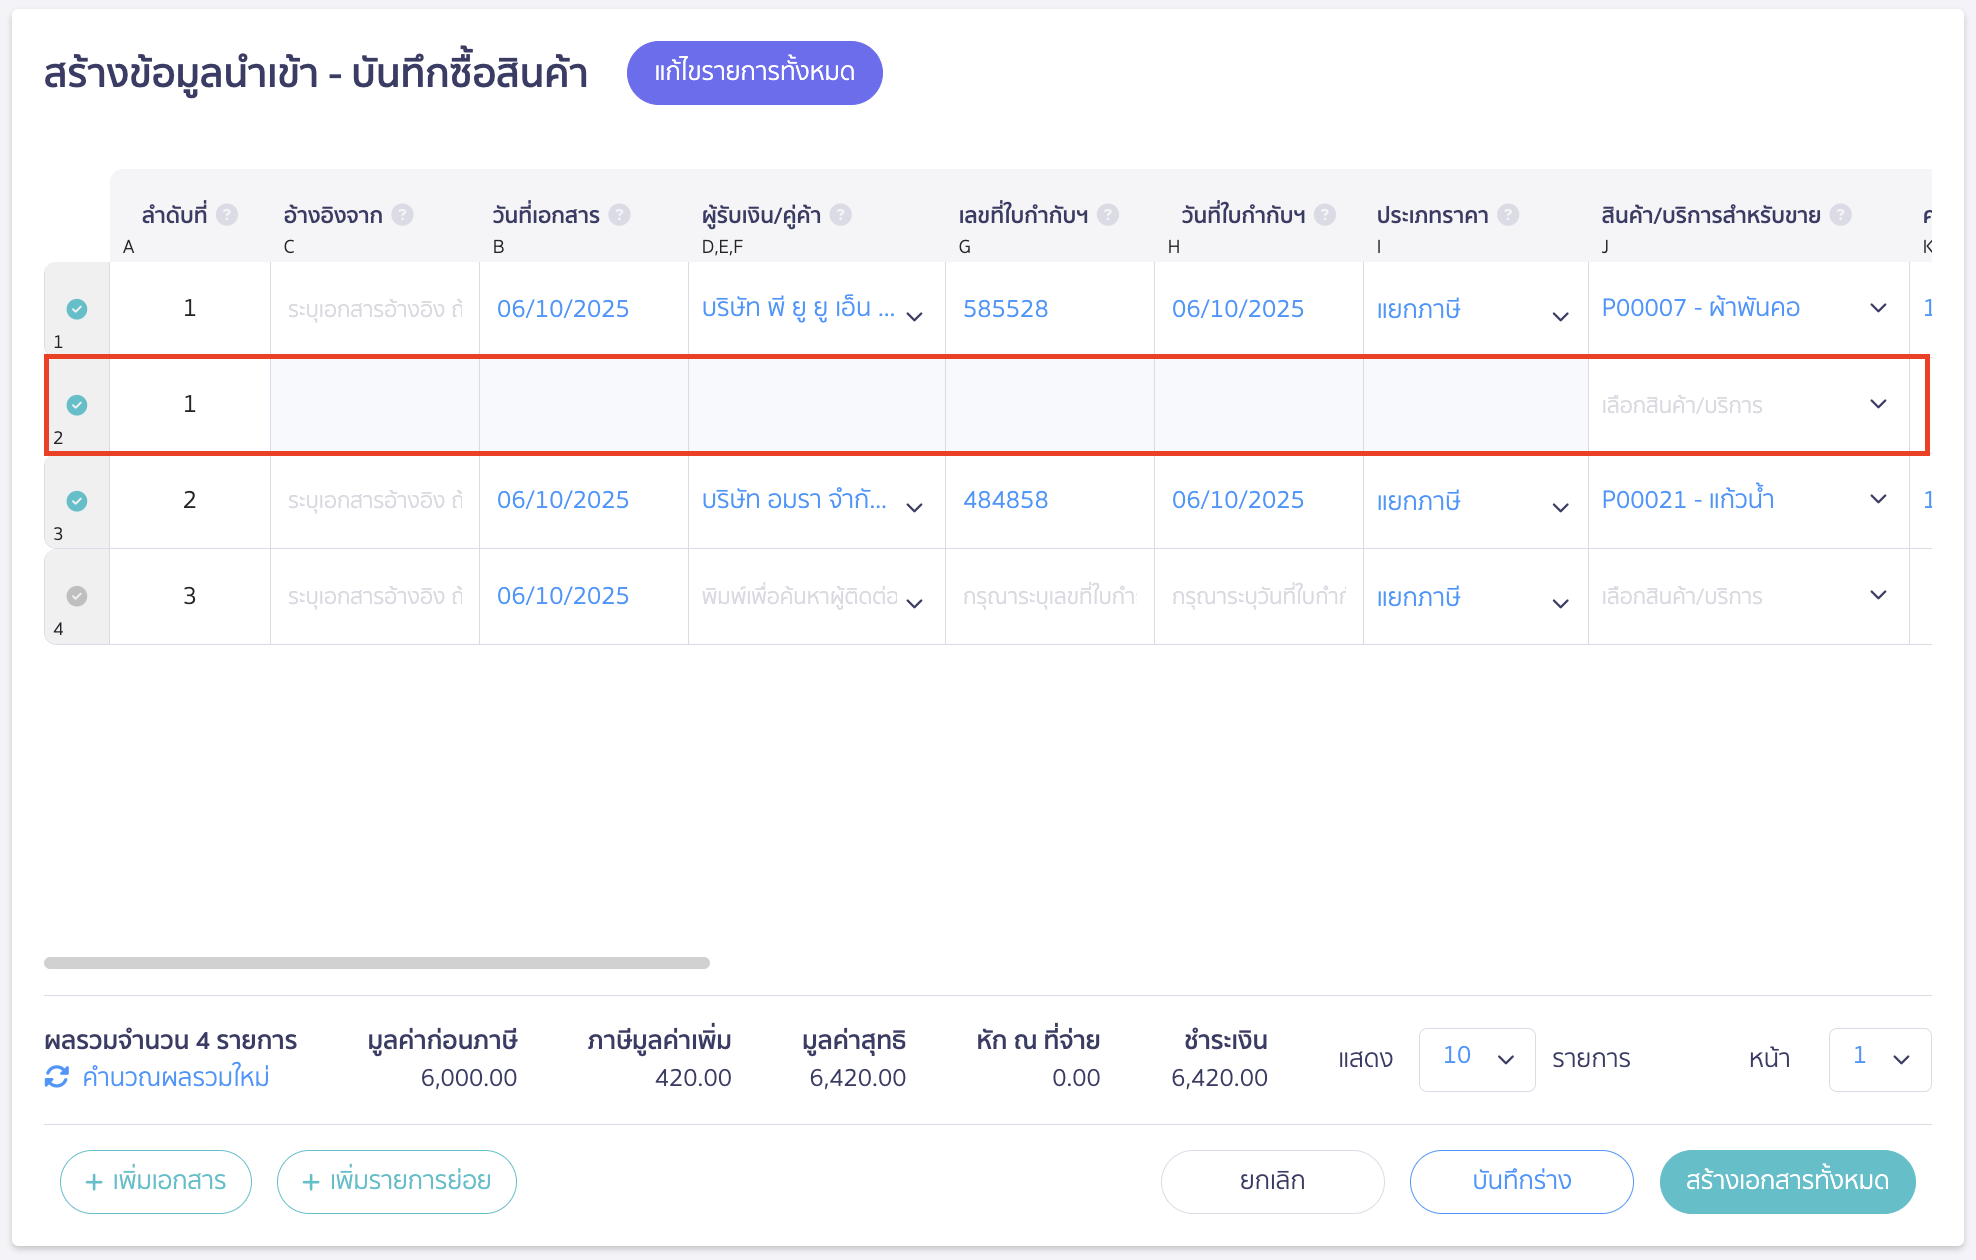Click plus icon on เพิ่มรายการย่อย button
1976x1260 pixels.
[x=310, y=1181]
